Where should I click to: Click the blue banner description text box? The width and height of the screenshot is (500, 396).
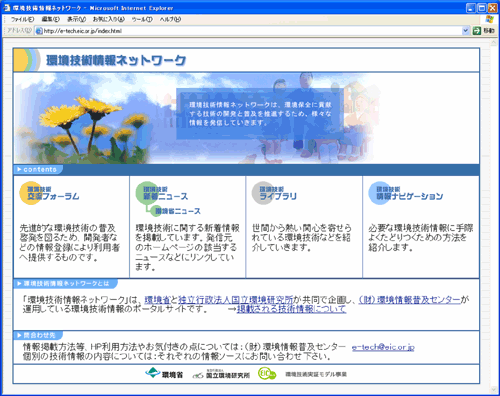(x=260, y=114)
